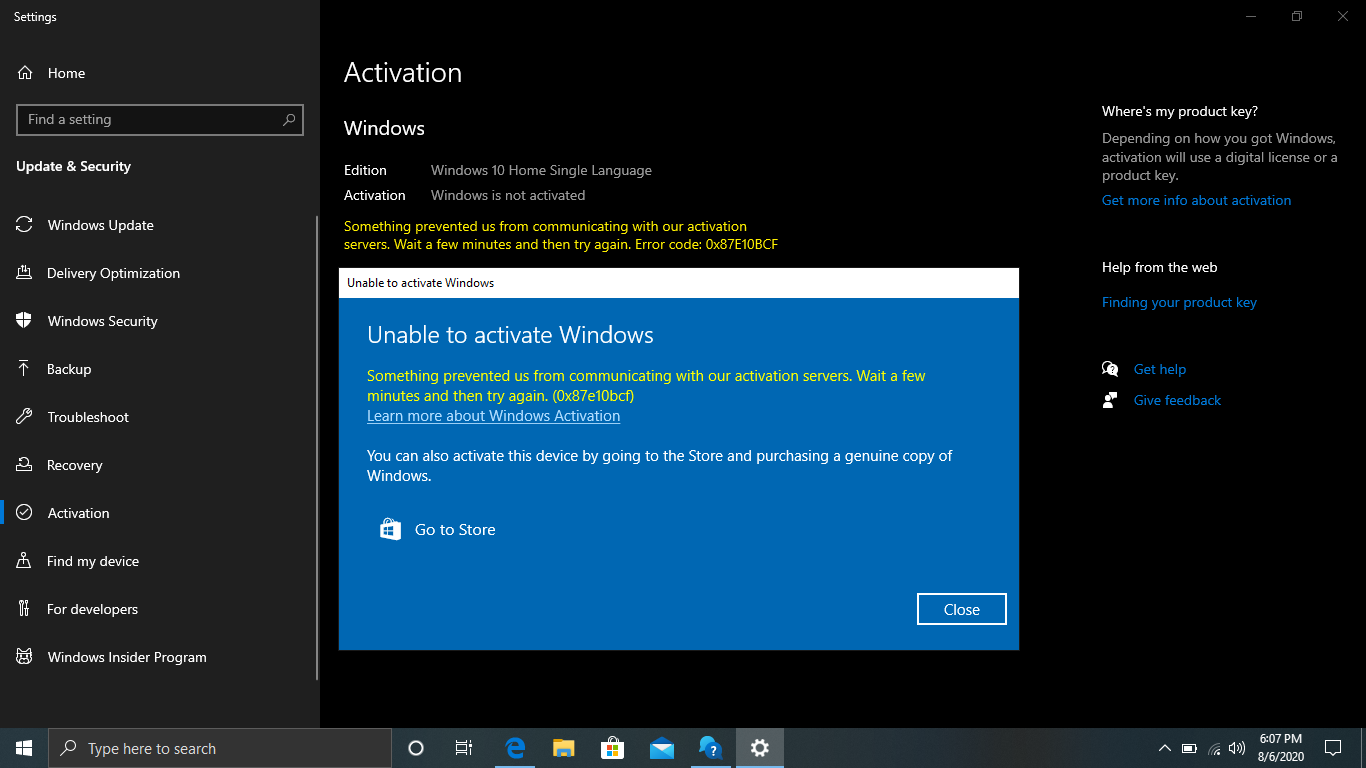Click the Troubleshoot wrench icon
The image size is (1366, 768).
click(x=25, y=417)
